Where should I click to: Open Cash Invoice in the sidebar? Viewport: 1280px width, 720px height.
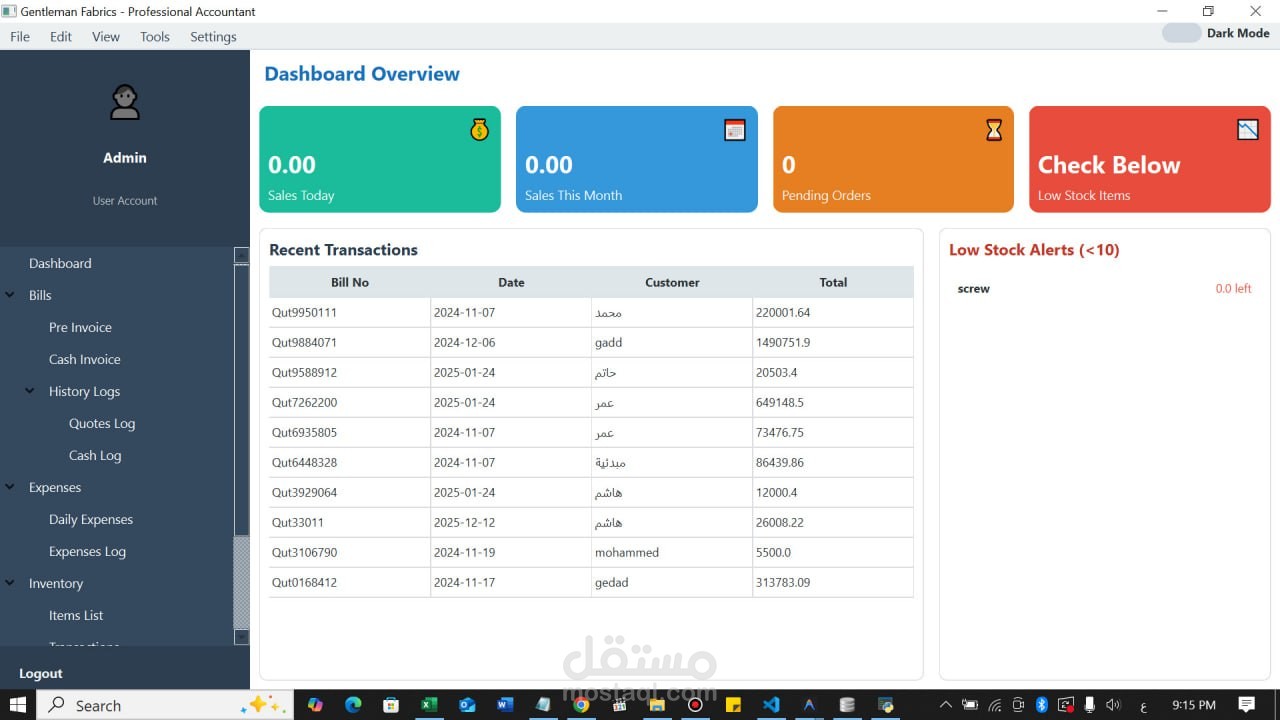(x=85, y=359)
